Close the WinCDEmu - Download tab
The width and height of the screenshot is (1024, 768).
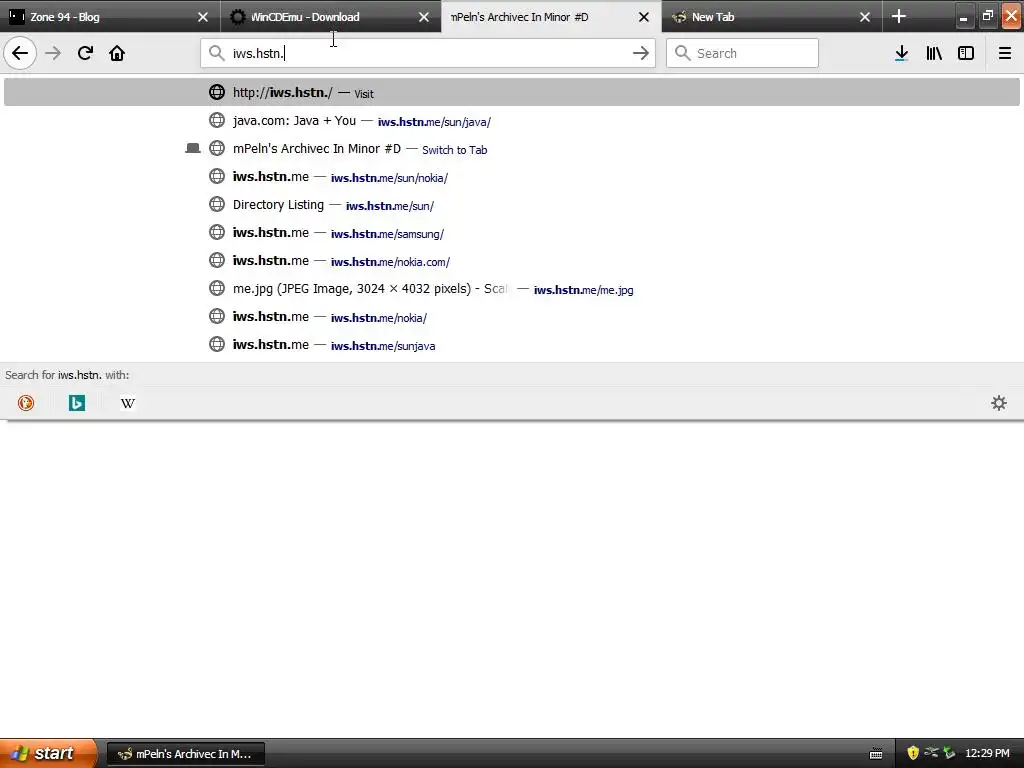point(424,17)
